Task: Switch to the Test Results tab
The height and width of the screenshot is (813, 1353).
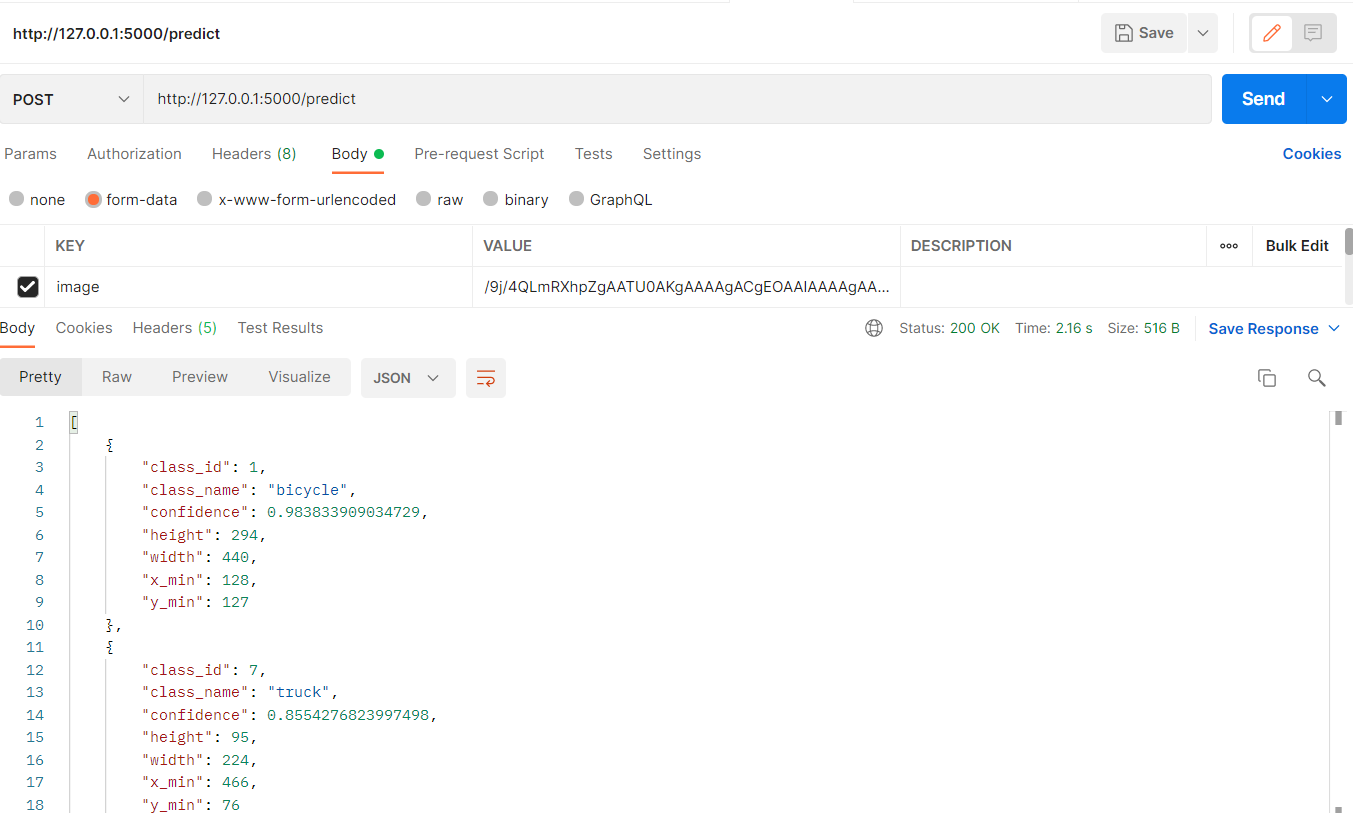Action: point(280,328)
